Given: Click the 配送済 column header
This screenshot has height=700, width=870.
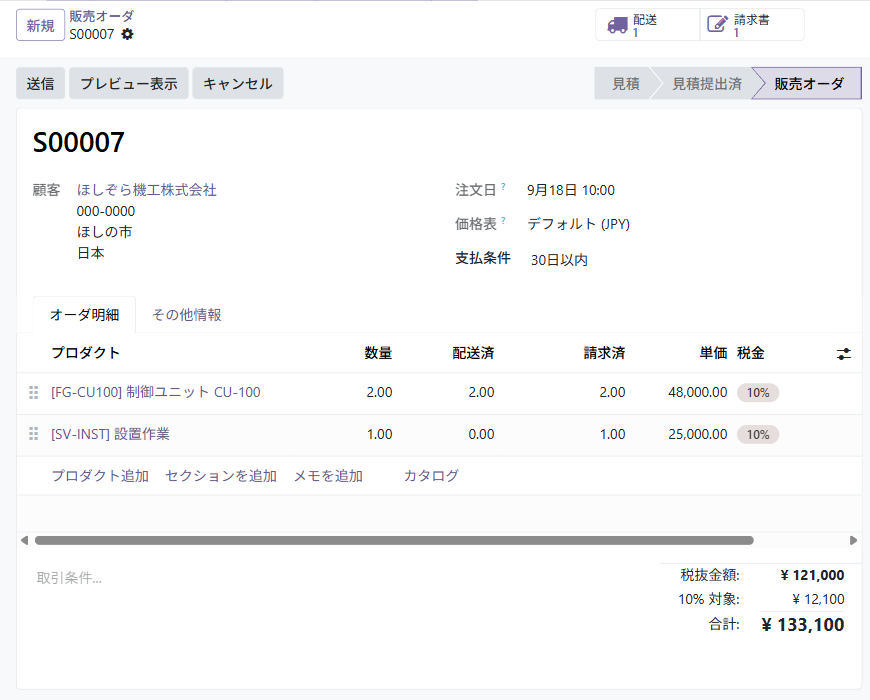Looking at the screenshot, I should click(x=473, y=353).
